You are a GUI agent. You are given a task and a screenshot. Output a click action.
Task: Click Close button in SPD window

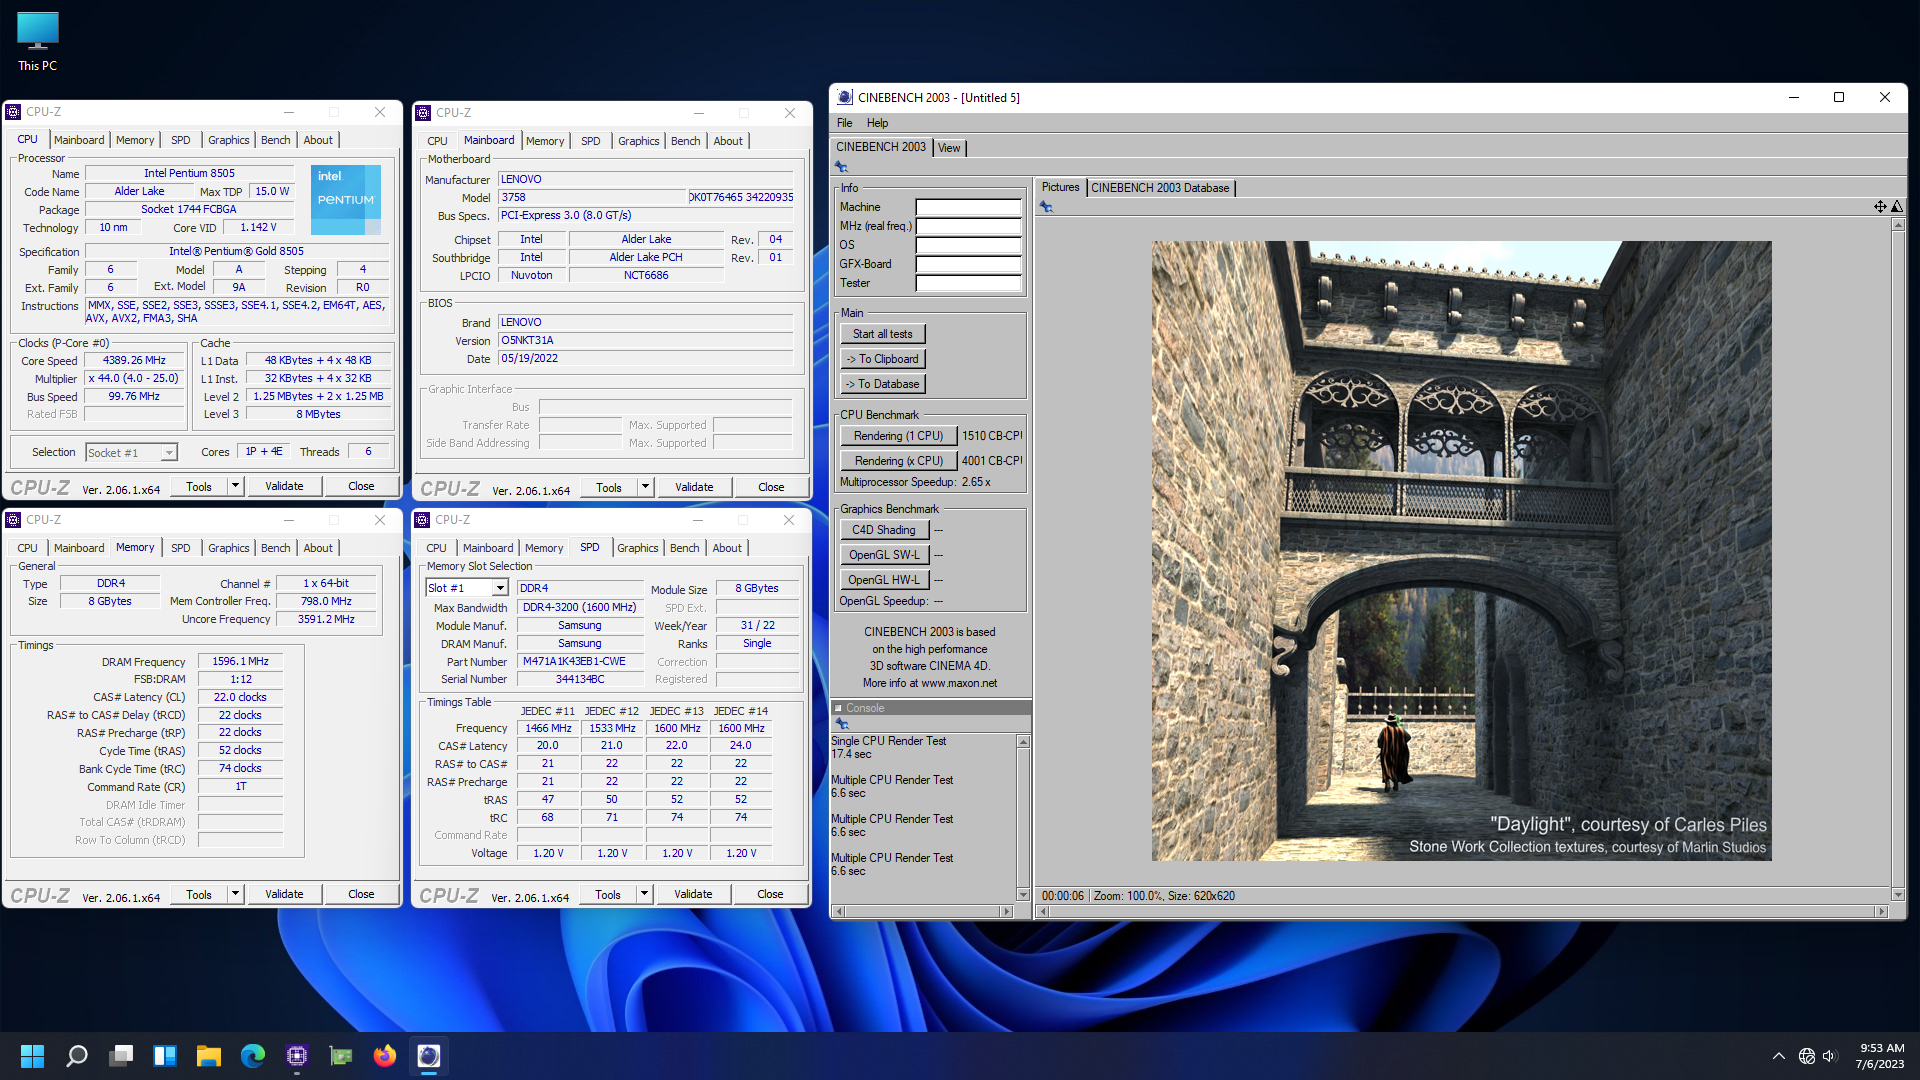tap(770, 894)
